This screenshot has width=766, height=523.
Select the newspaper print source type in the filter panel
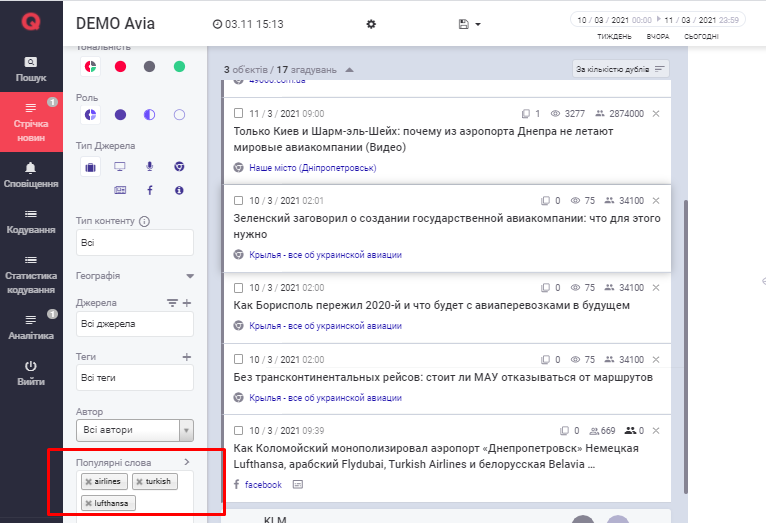[120, 190]
